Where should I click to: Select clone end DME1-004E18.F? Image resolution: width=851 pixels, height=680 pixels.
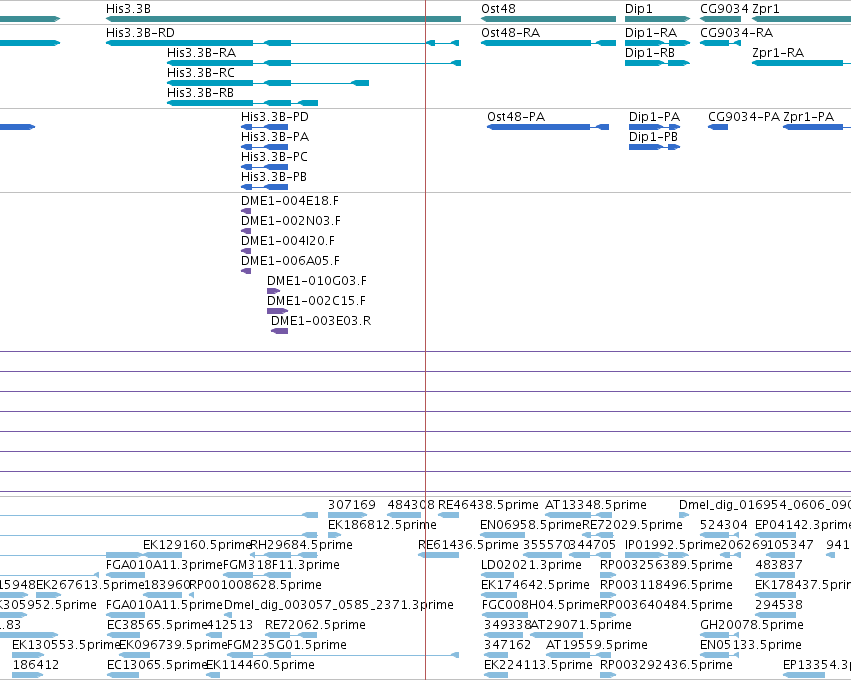pyautogui.click(x=246, y=211)
